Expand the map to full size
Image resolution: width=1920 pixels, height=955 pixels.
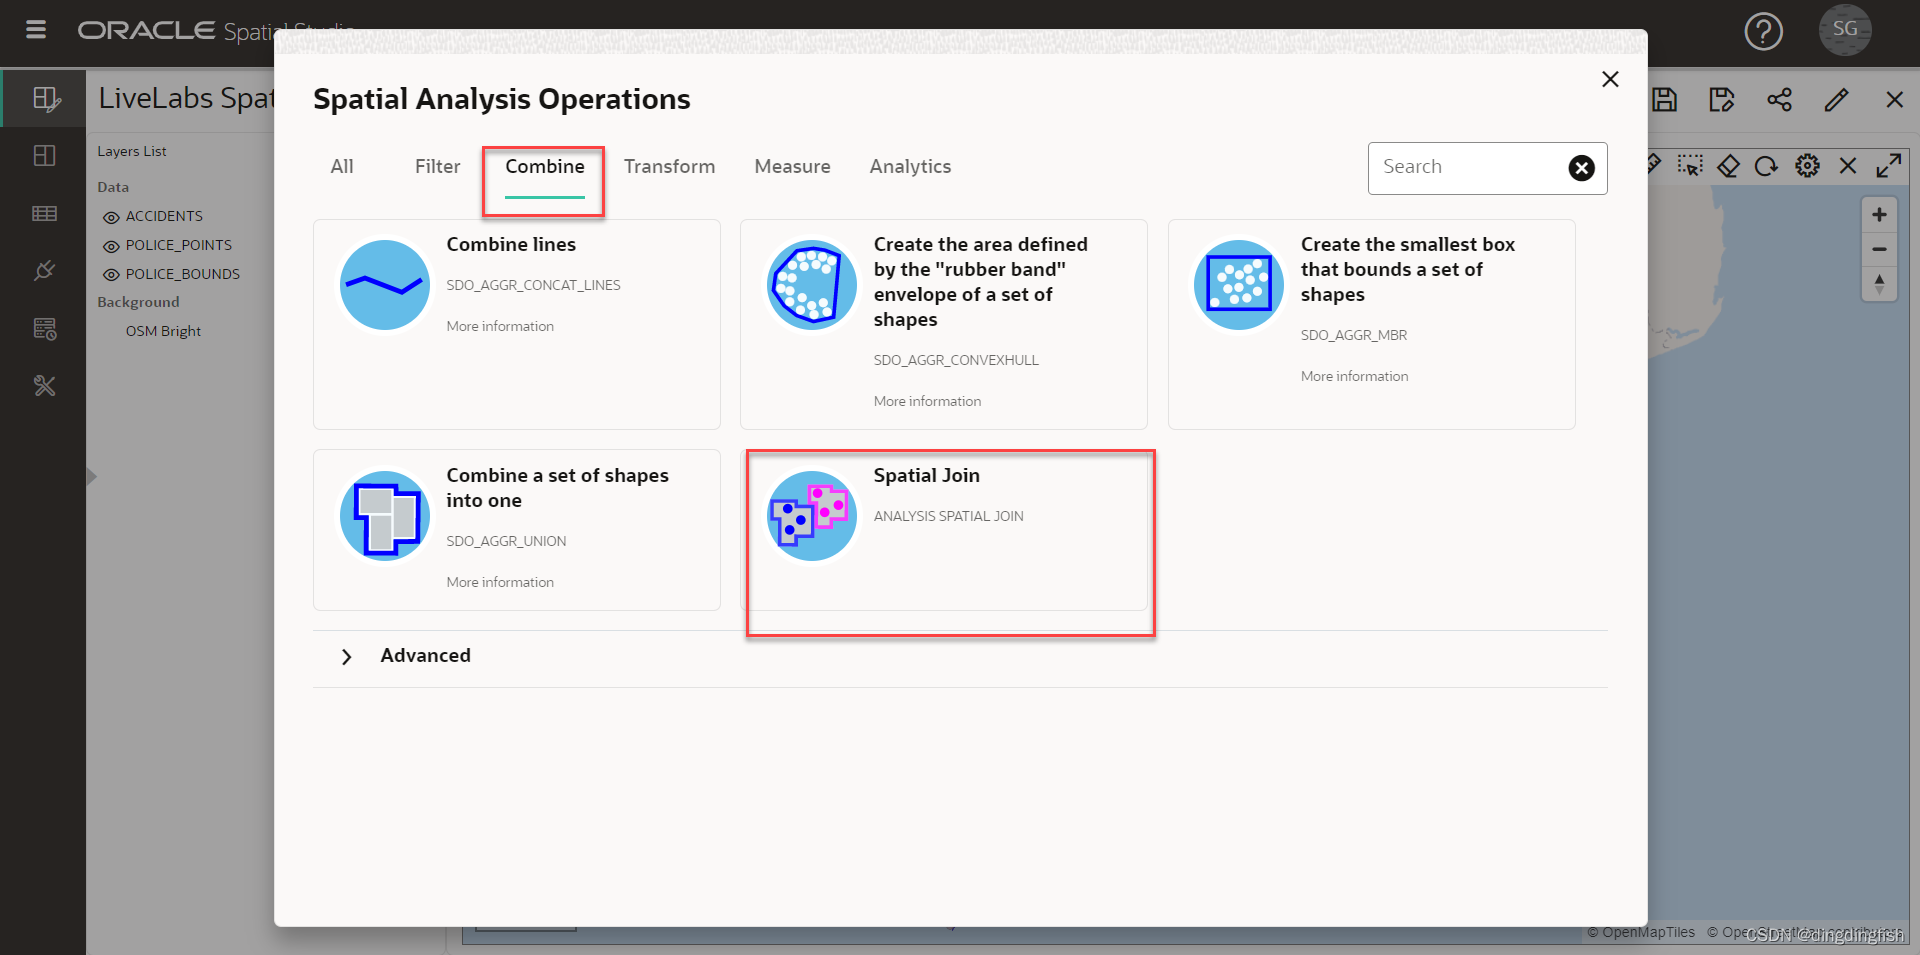coord(1888,165)
